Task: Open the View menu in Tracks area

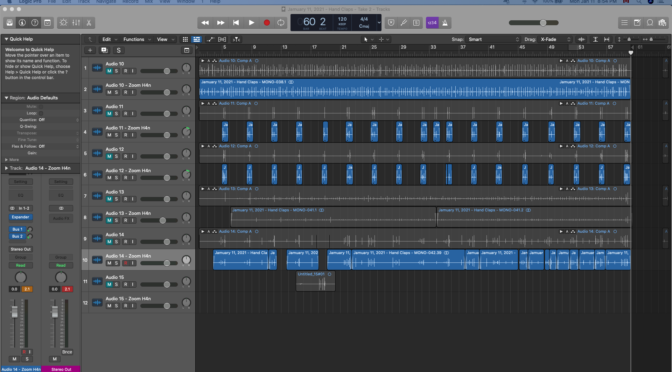Action: [165, 39]
